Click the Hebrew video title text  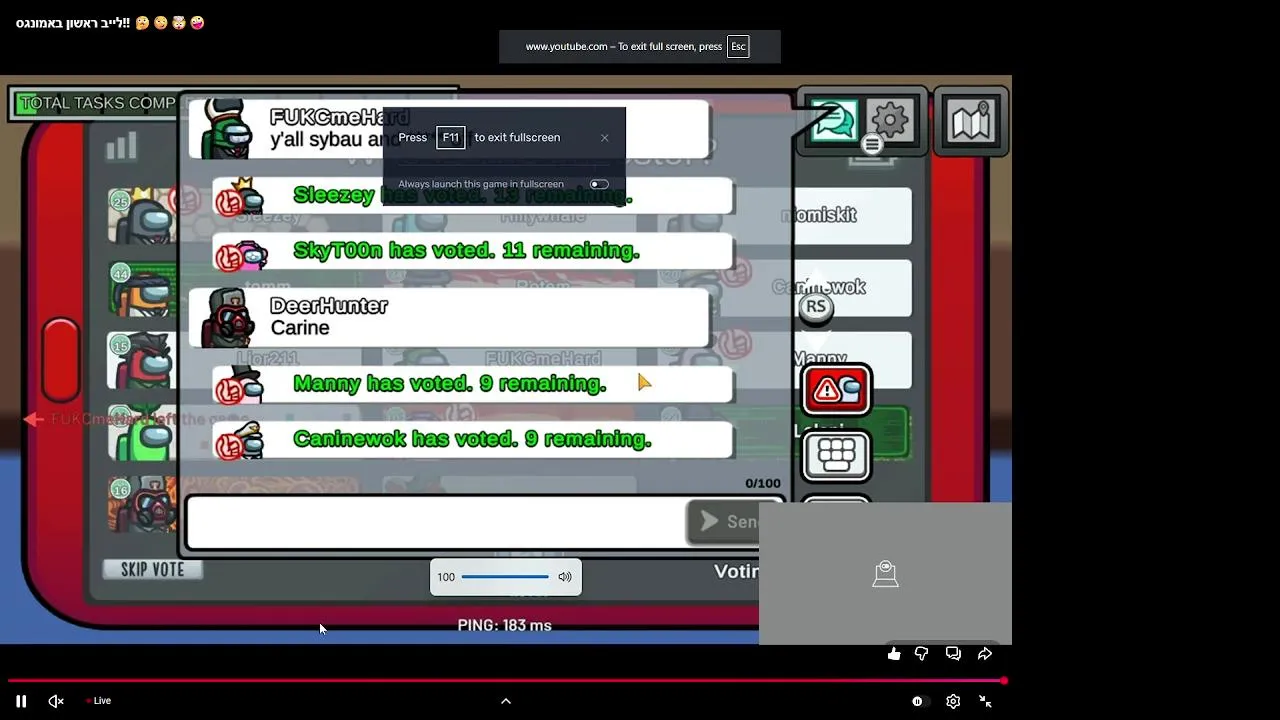coord(73,22)
